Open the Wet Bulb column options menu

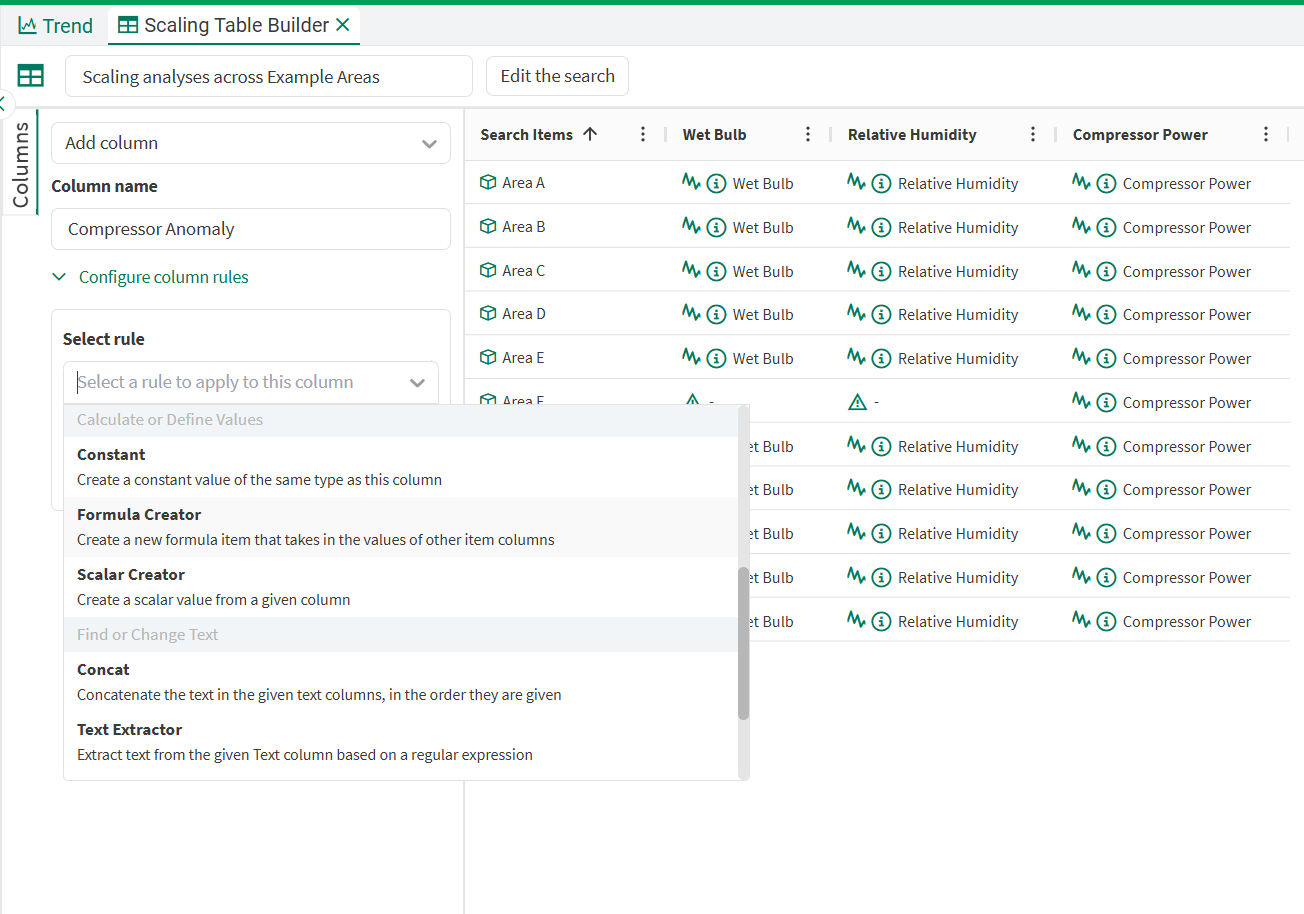808,134
